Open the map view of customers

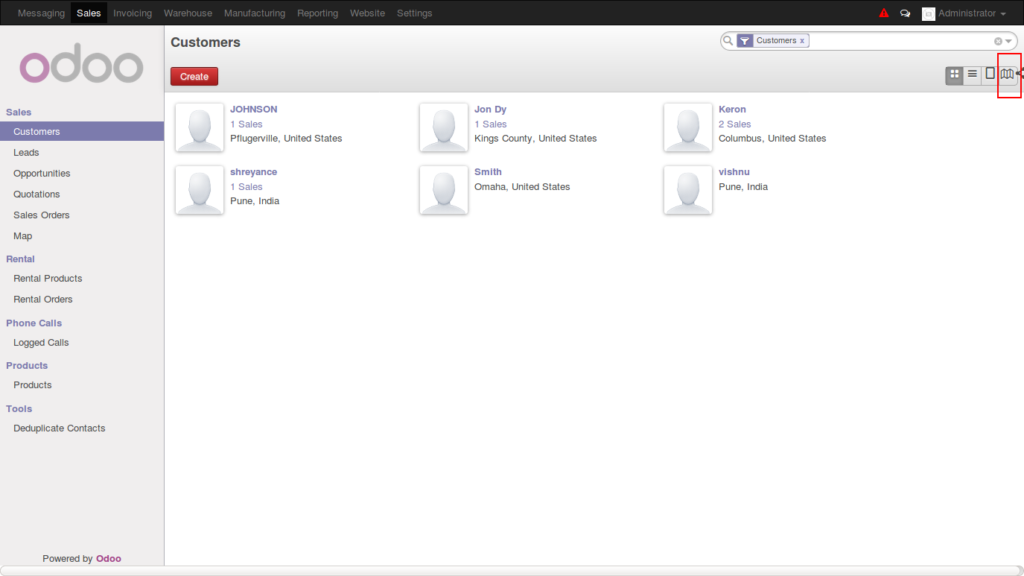(1007, 73)
